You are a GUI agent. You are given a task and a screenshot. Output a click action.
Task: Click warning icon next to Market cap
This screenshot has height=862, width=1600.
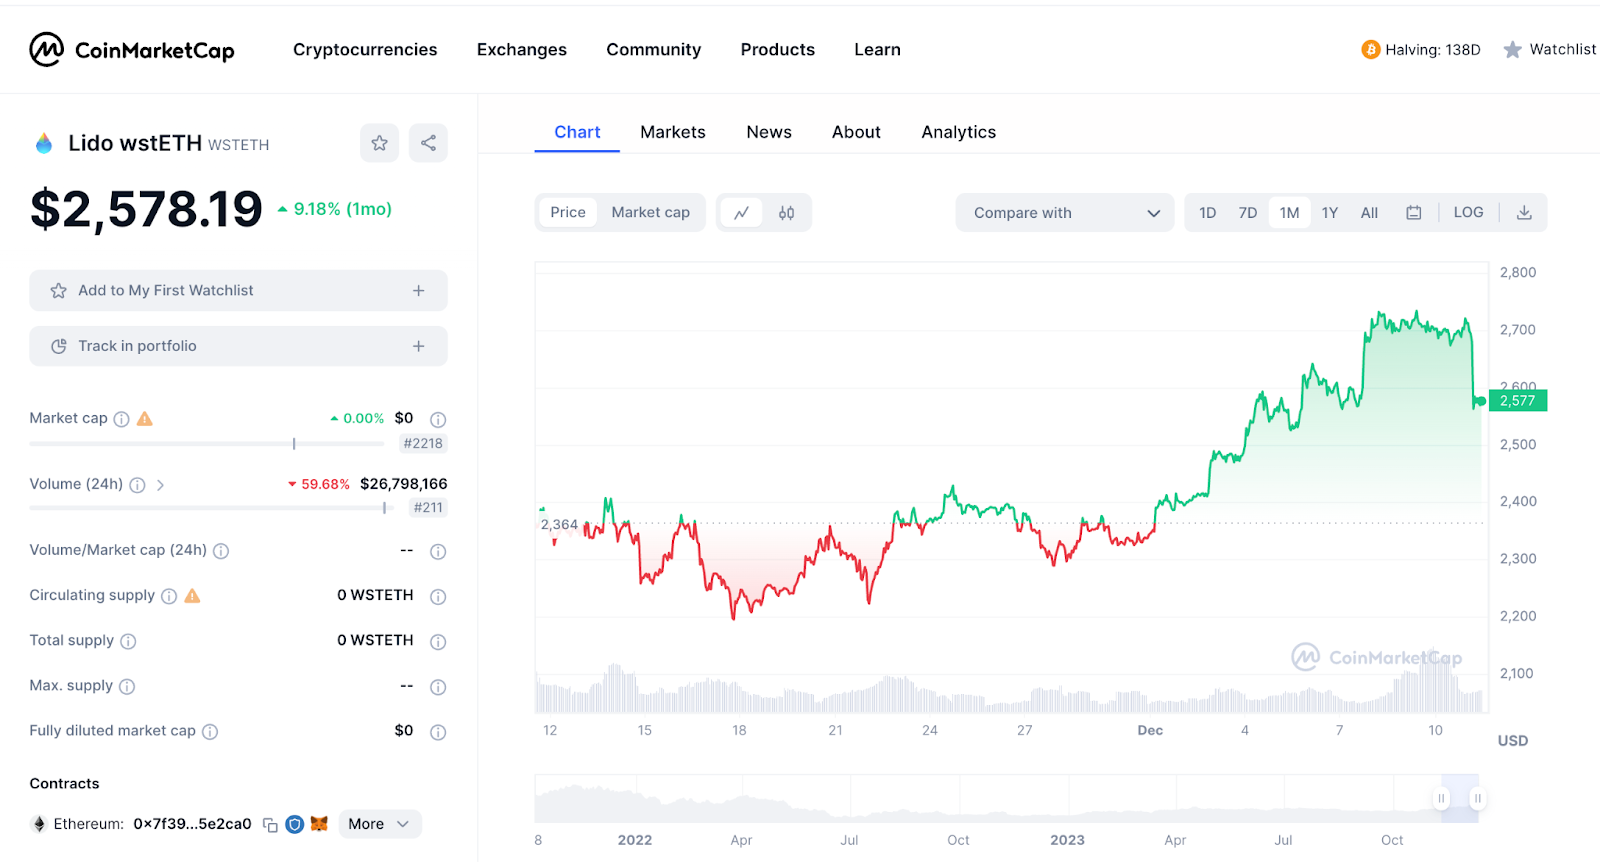145,419
